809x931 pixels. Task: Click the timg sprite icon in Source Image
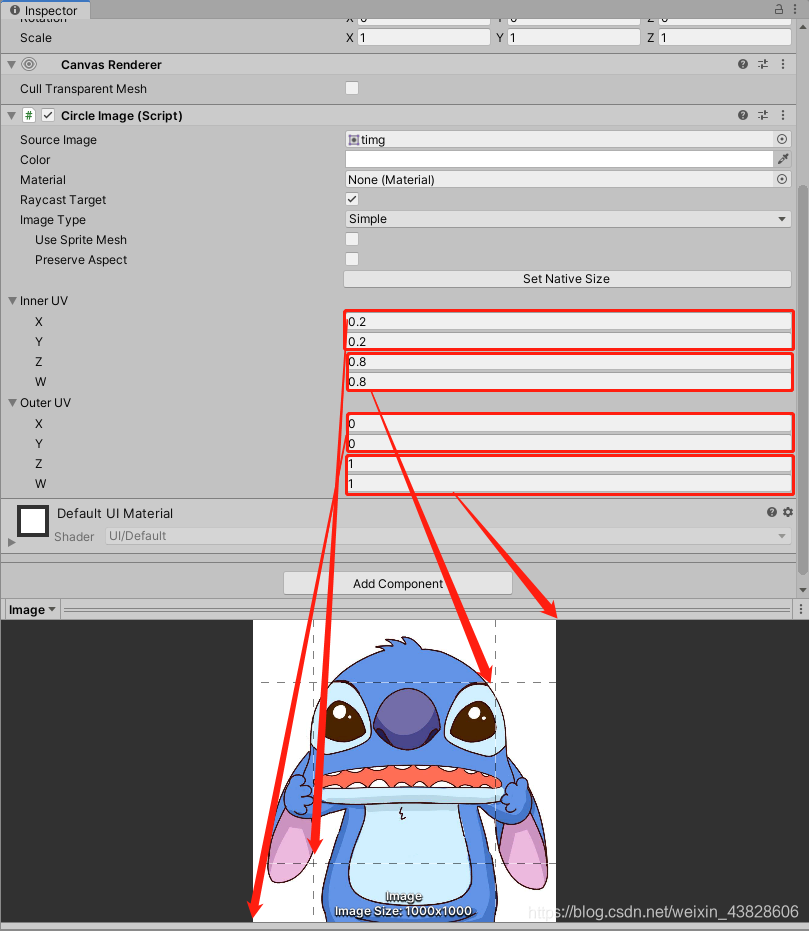coord(354,140)
